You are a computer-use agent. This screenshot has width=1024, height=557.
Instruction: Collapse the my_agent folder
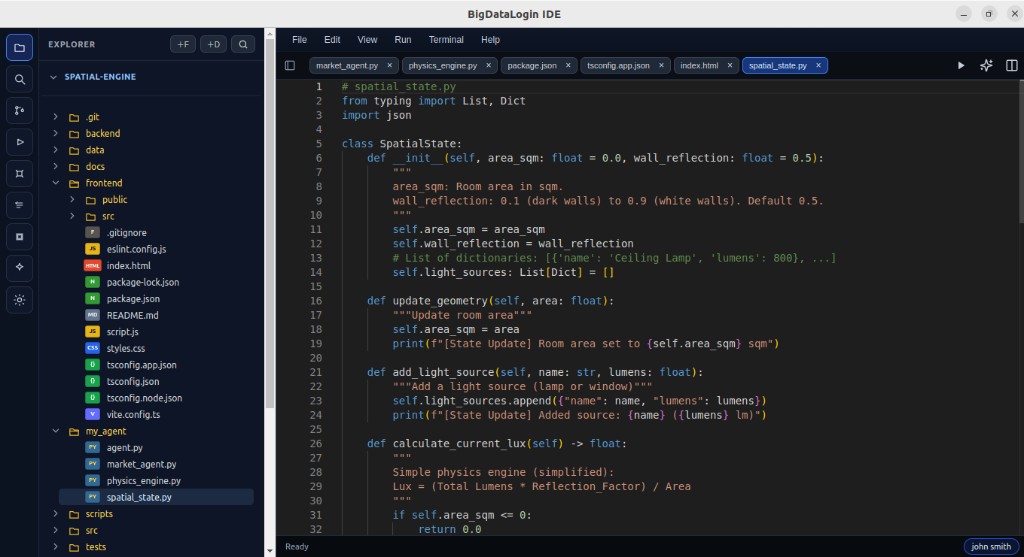point(56,431)
